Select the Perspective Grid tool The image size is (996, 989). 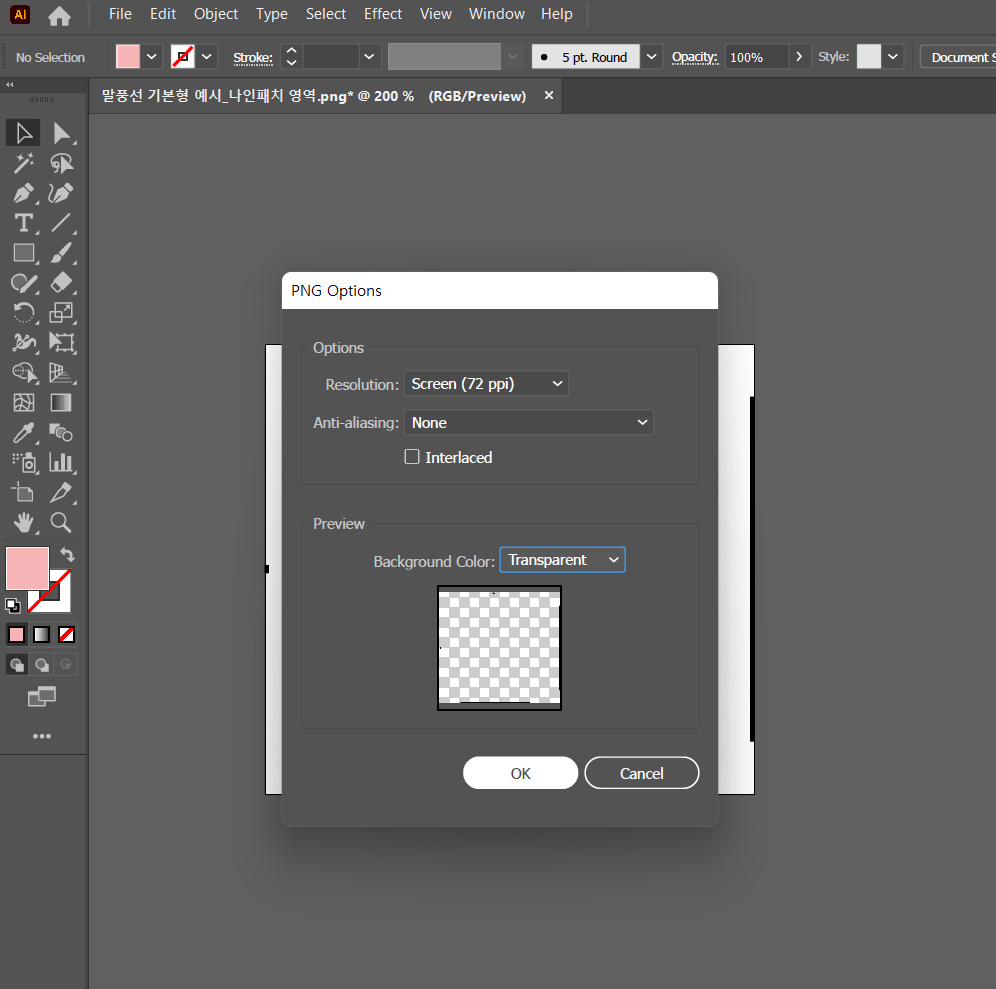[x=61, y=372]
